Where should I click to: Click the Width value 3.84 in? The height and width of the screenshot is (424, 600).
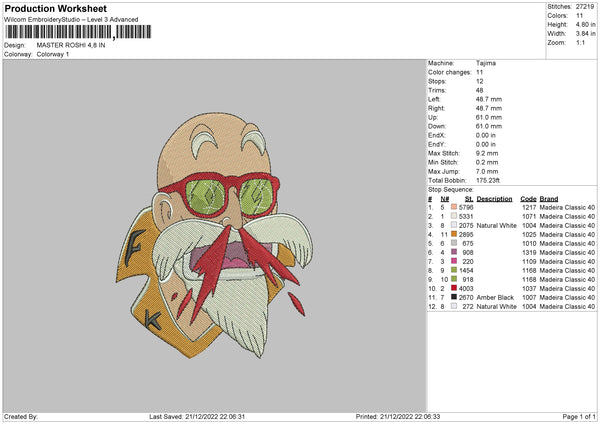coord(585,34)
